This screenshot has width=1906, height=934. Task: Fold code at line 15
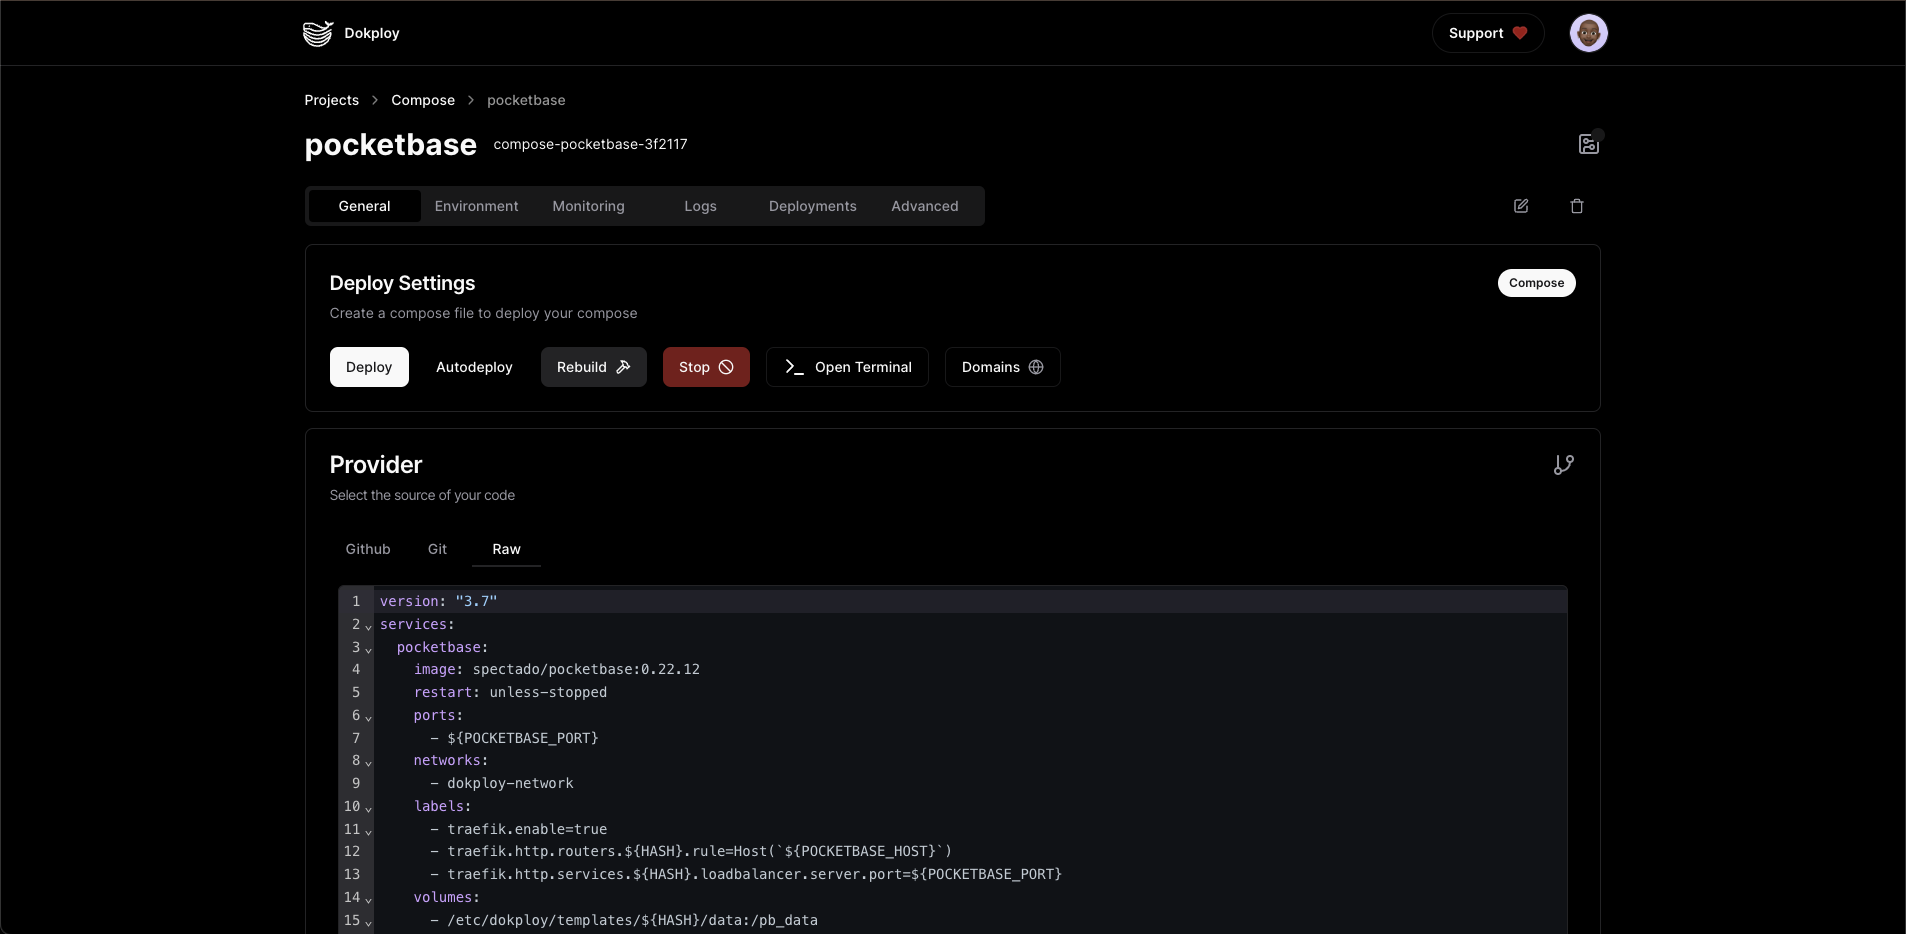tap(368, 922)
